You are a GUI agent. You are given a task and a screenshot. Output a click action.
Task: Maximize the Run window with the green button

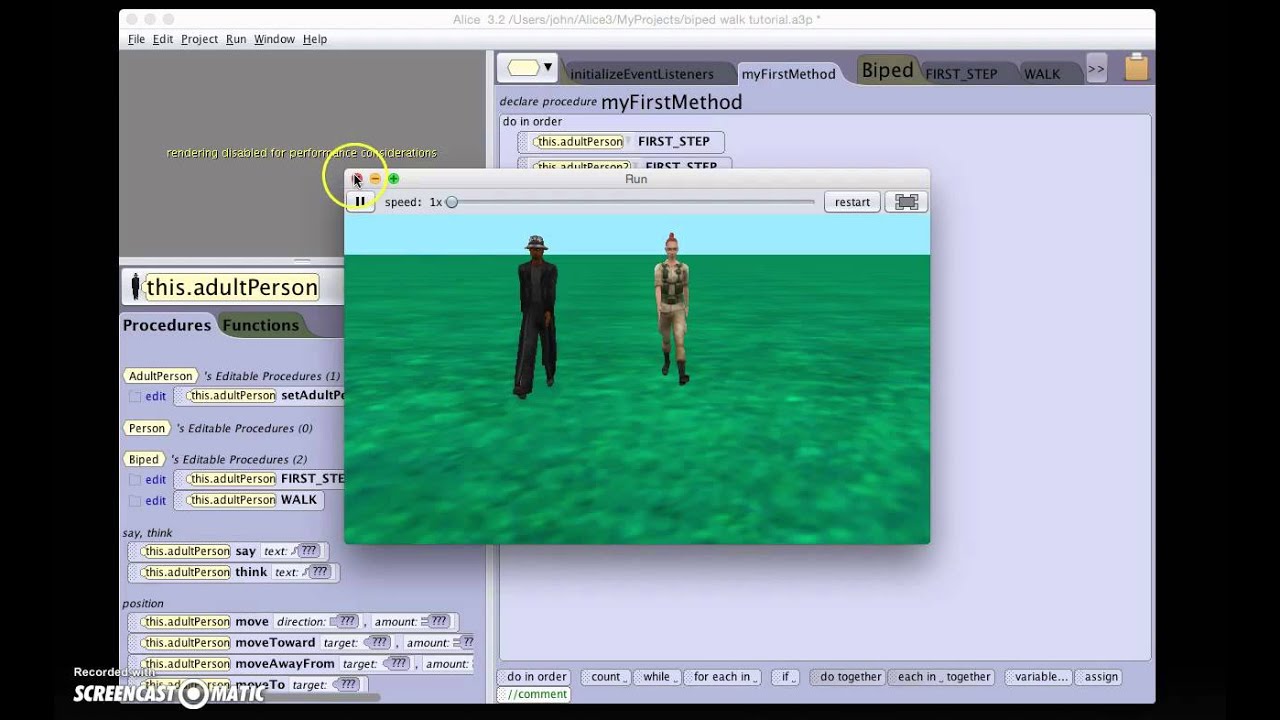click(x=393, y=179)
